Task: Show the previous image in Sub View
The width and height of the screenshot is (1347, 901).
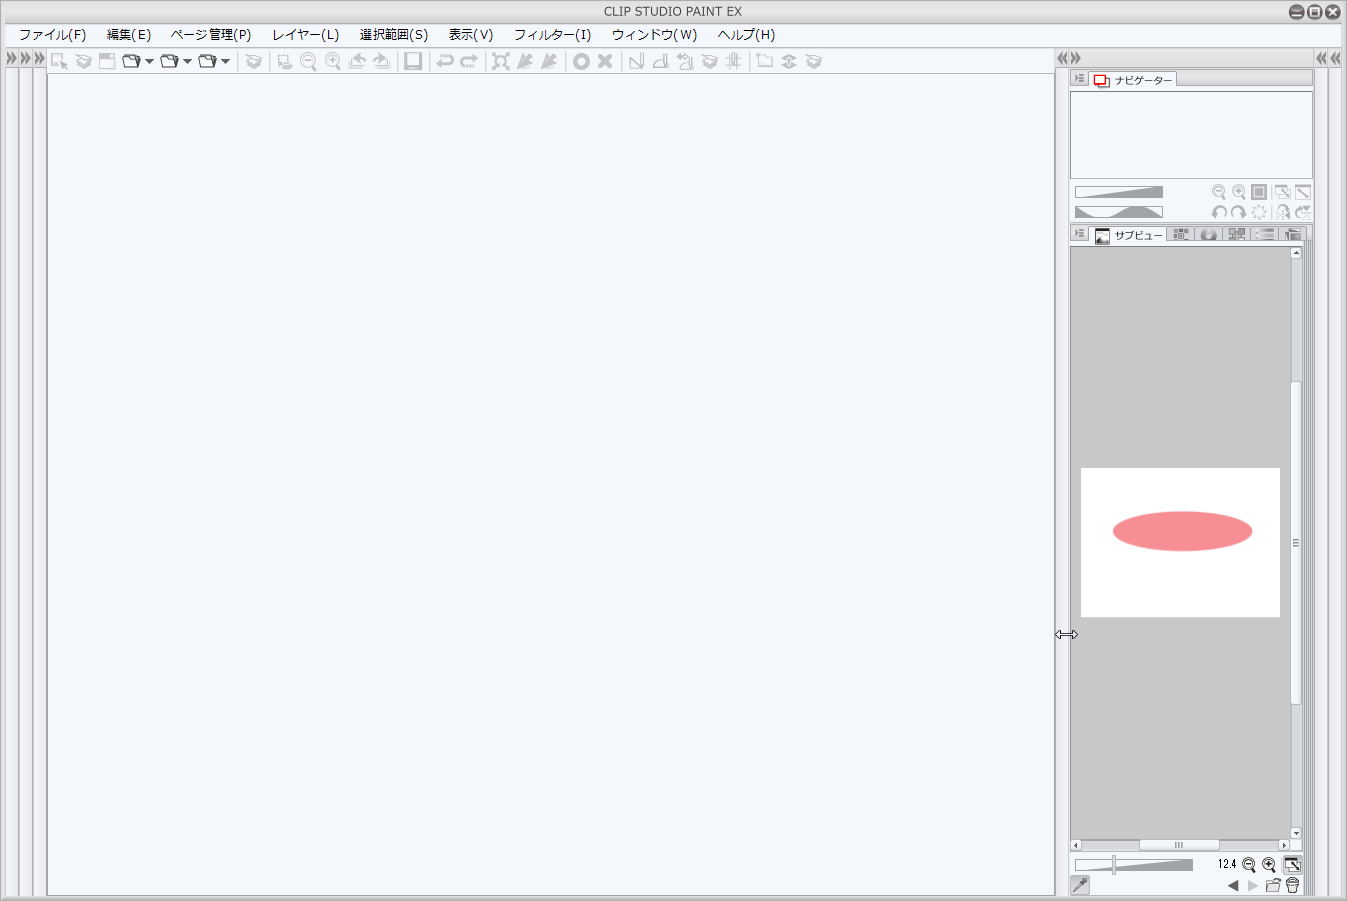Action: [x=1233, y=886]
